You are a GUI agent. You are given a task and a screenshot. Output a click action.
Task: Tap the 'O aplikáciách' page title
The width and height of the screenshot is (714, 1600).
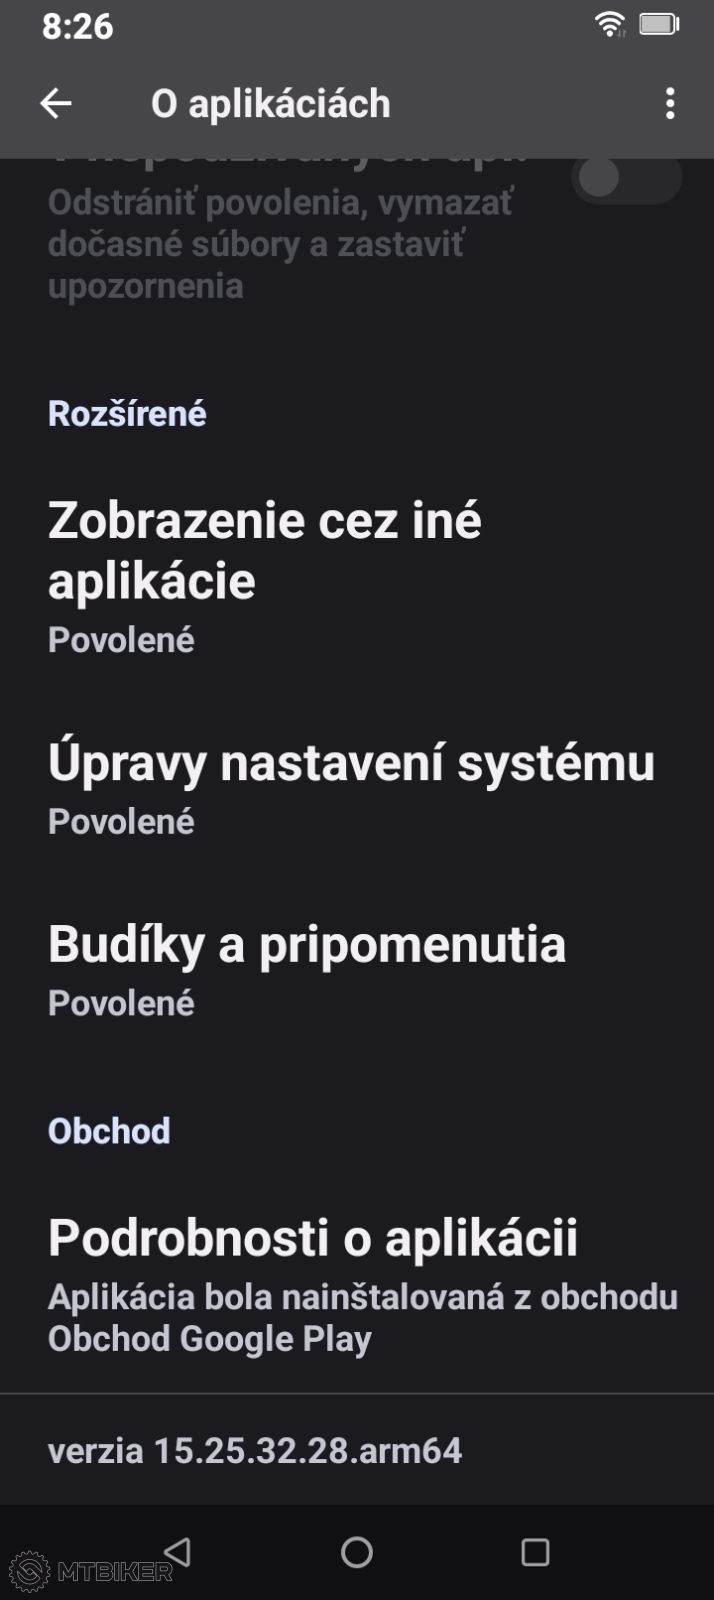[x=270, y=104]
